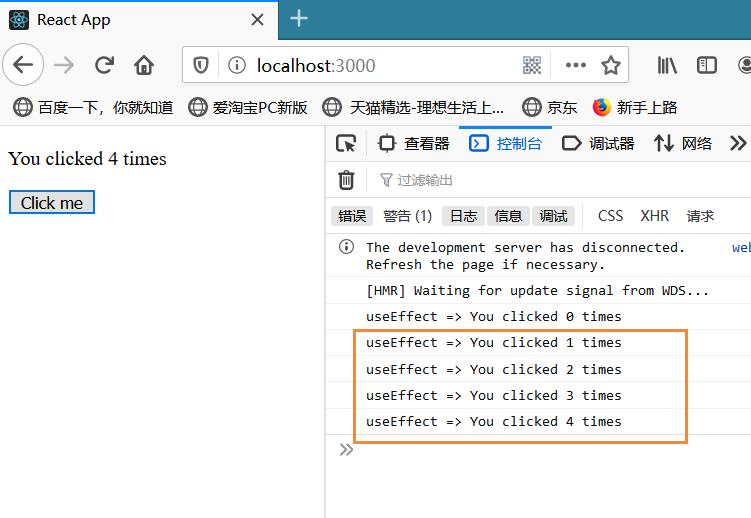Focus the 过滤输出 filter output field

tap(560, 180)
